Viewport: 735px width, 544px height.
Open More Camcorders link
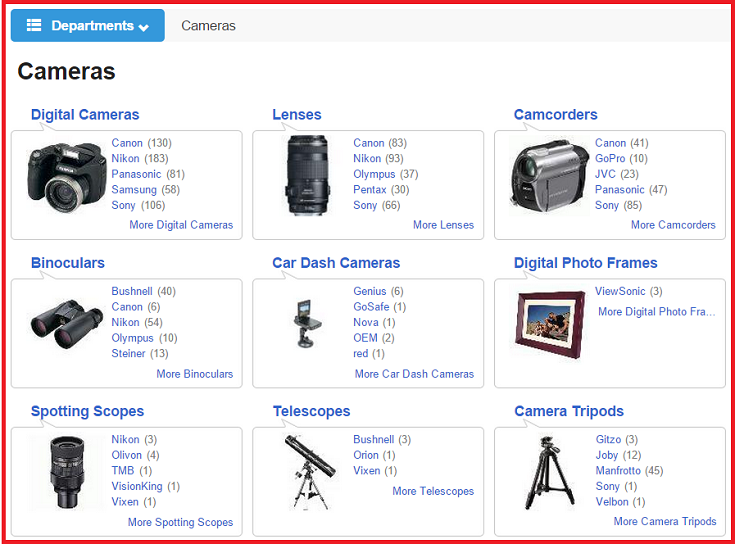[673, 225]
